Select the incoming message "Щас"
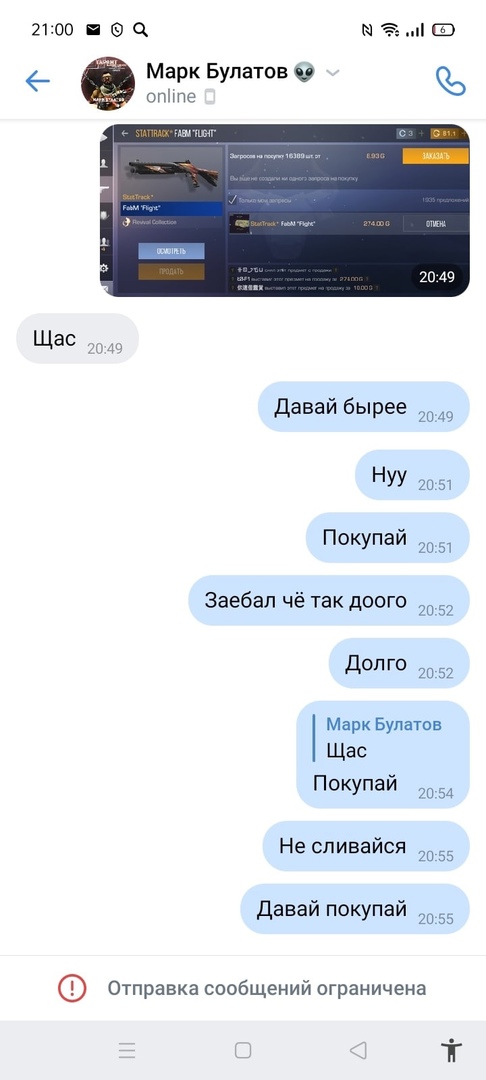486x1080 pixels. (x=77, y=338)
